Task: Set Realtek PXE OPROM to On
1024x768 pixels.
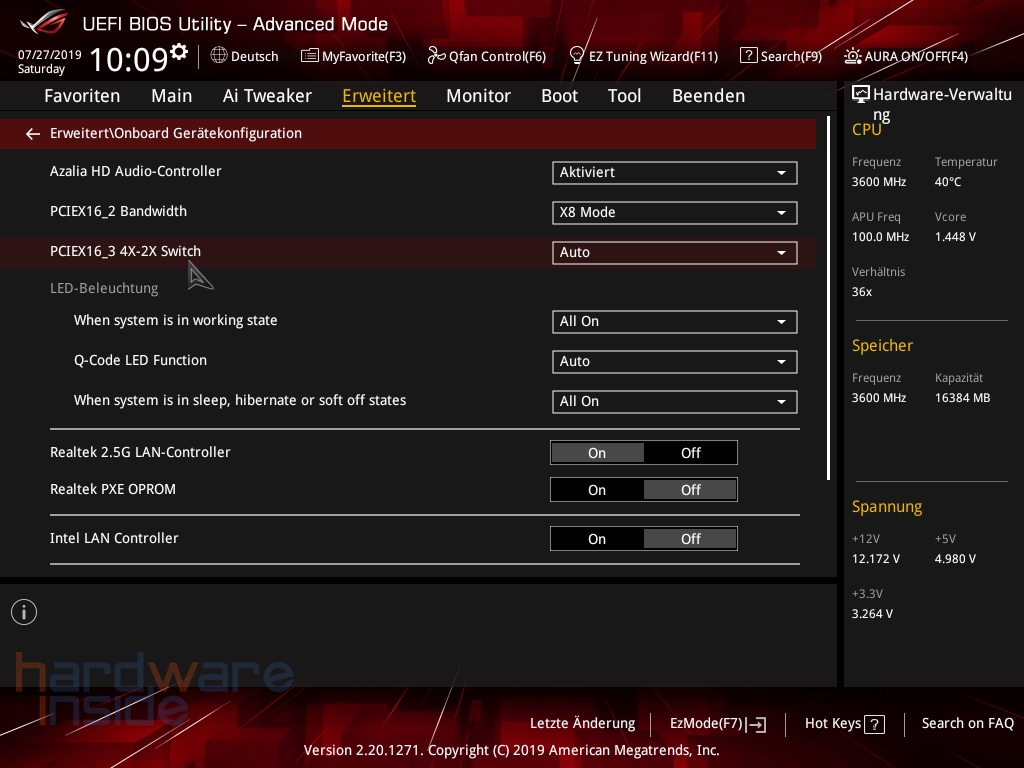Action: tap(597, 490)
